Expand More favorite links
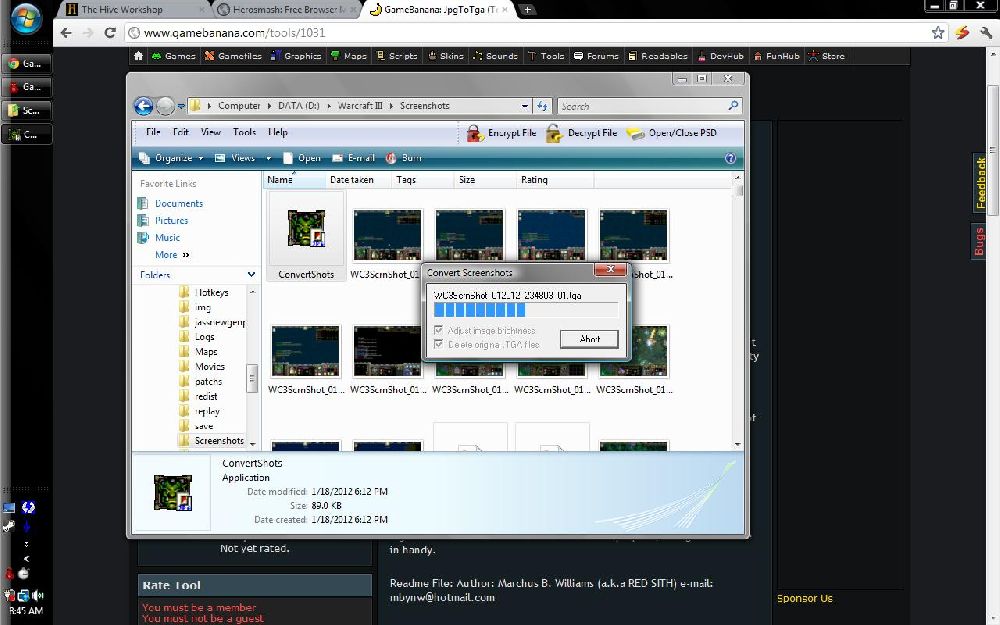This screenshot has width=1000, height=625. coord(172,254)
